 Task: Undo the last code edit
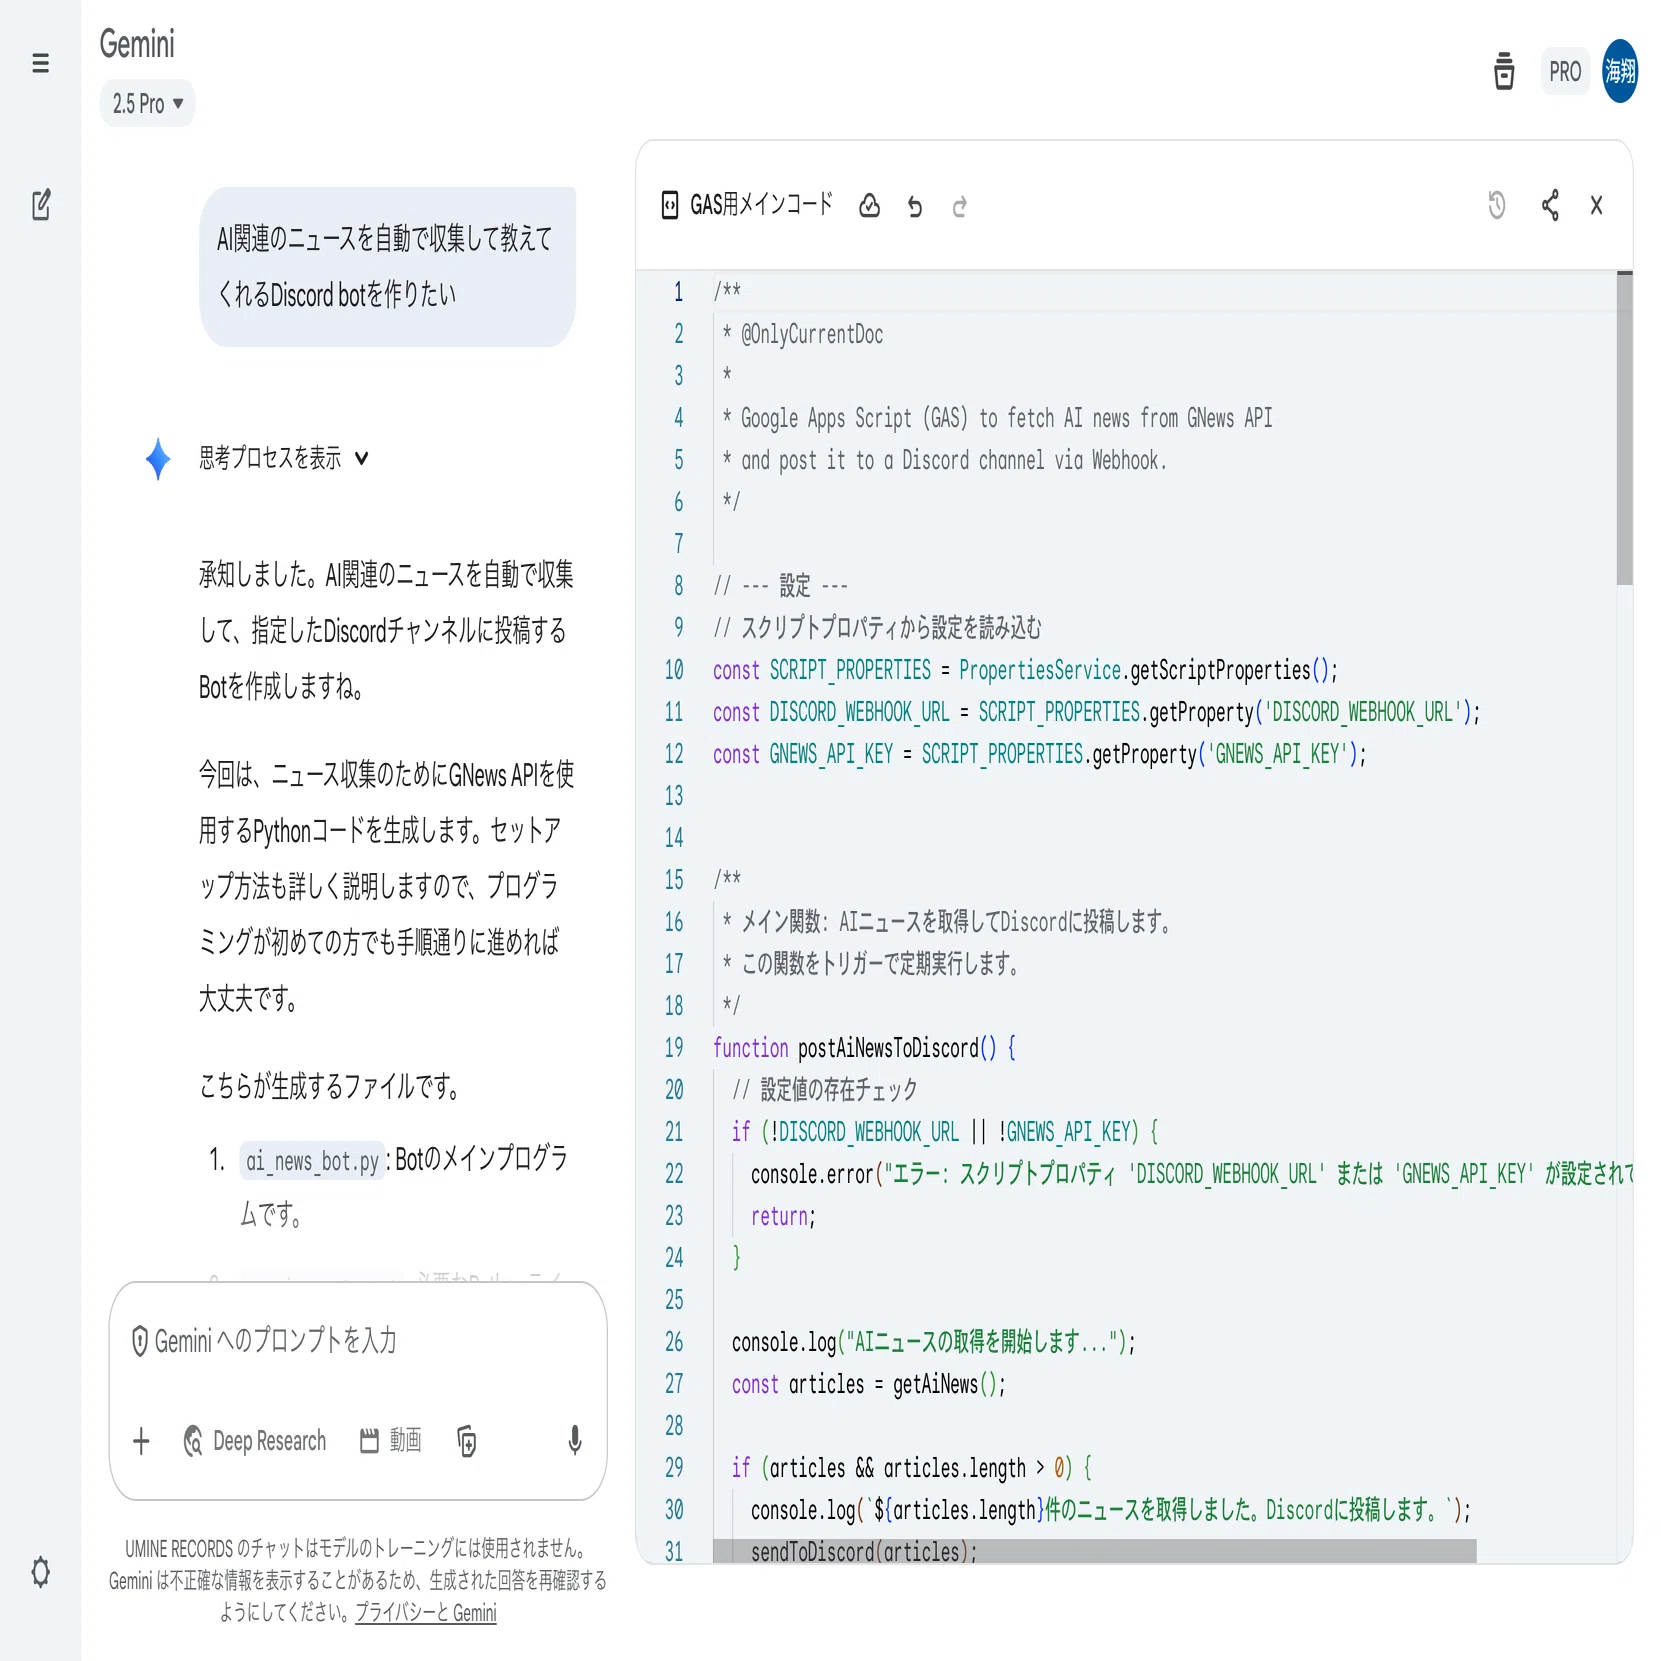pyautogui.click(x=914, y=206)
